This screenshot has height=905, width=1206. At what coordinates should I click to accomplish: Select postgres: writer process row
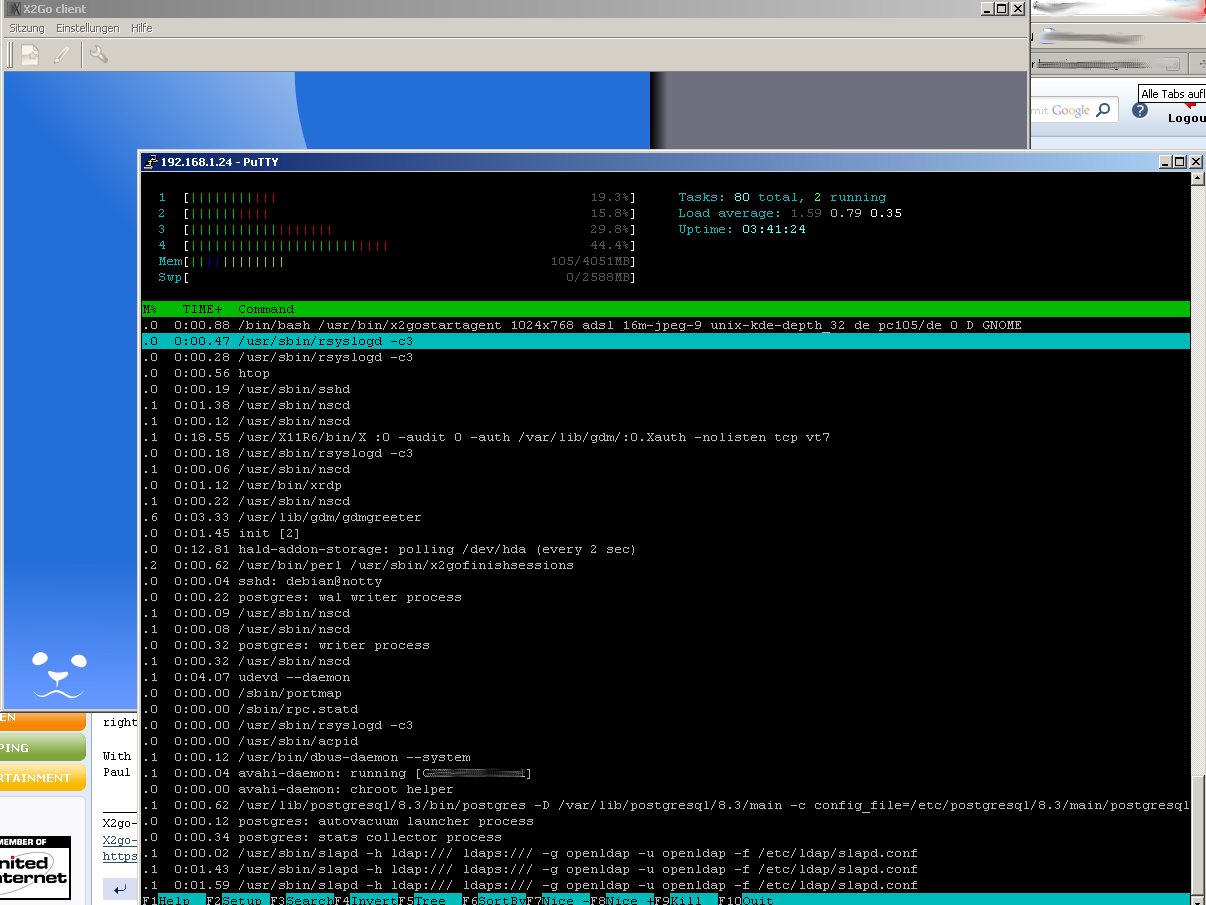pos(666,645)
